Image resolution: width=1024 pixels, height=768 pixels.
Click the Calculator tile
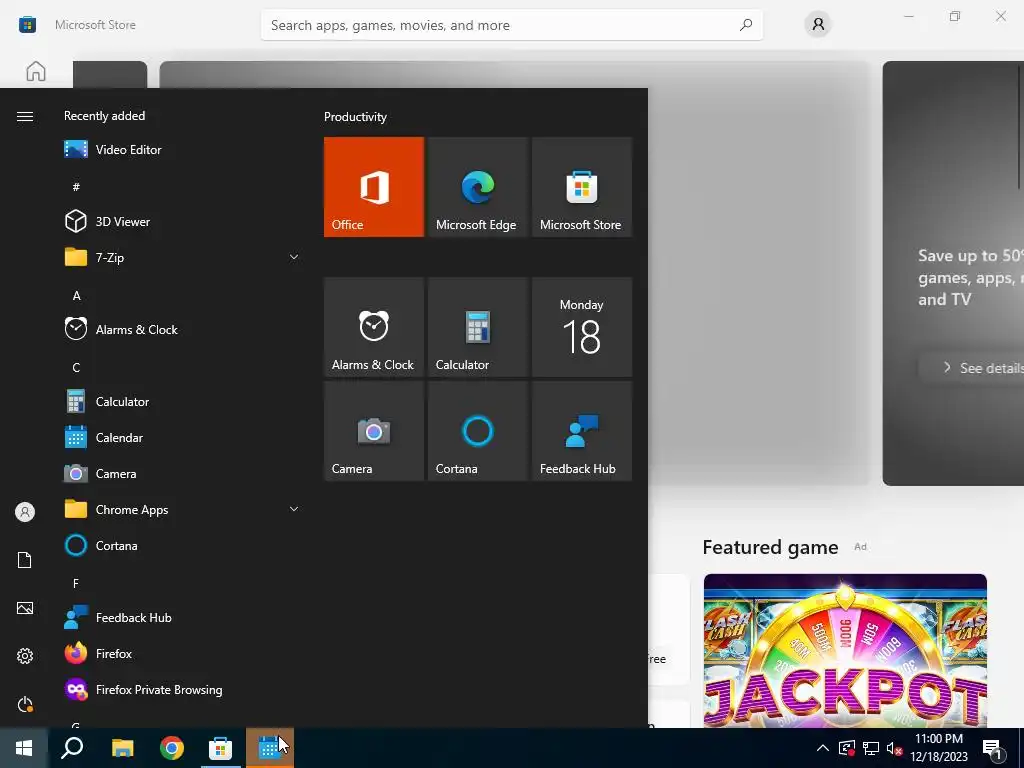coord(477,327)
